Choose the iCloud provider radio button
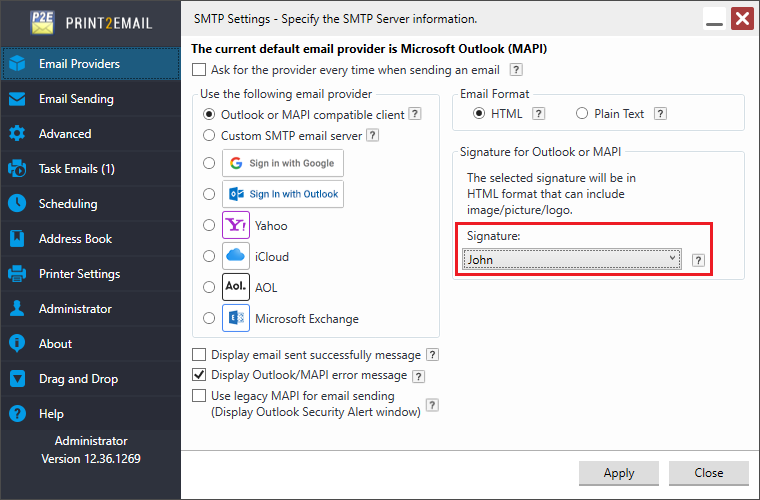 coord(209,256)
